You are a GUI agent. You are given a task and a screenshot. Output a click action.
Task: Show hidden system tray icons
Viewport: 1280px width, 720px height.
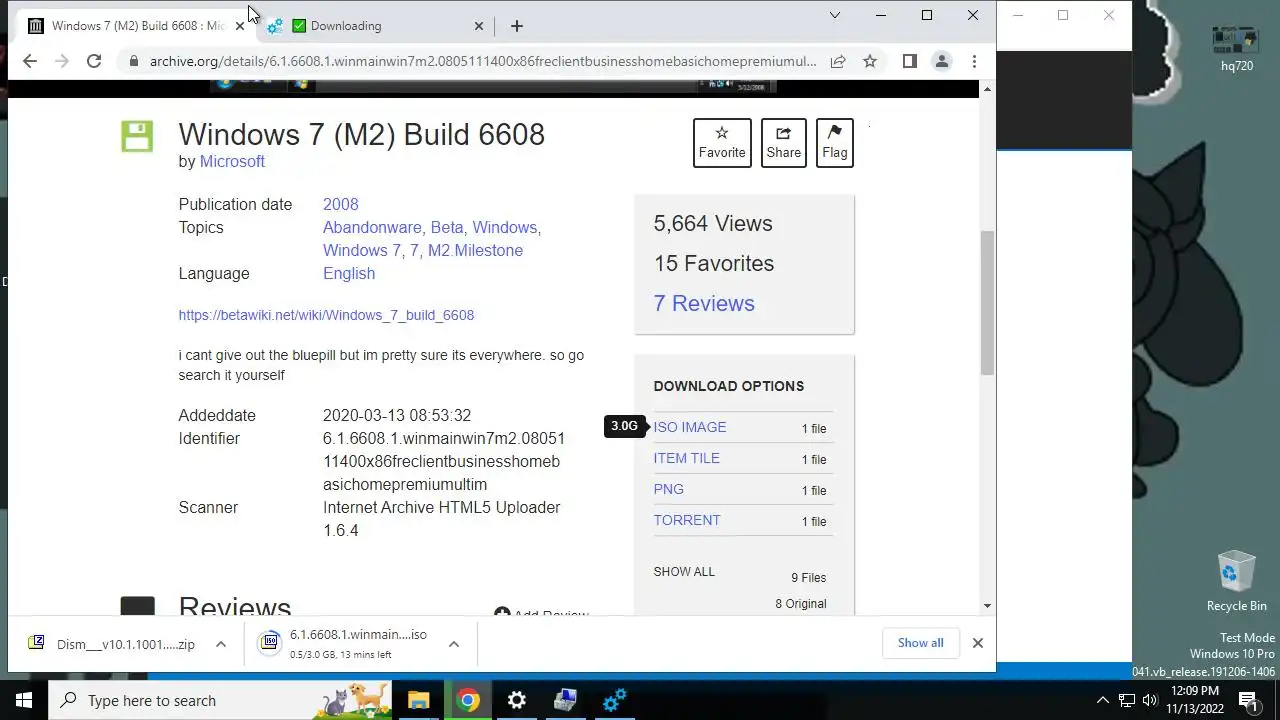point(1103,700)
